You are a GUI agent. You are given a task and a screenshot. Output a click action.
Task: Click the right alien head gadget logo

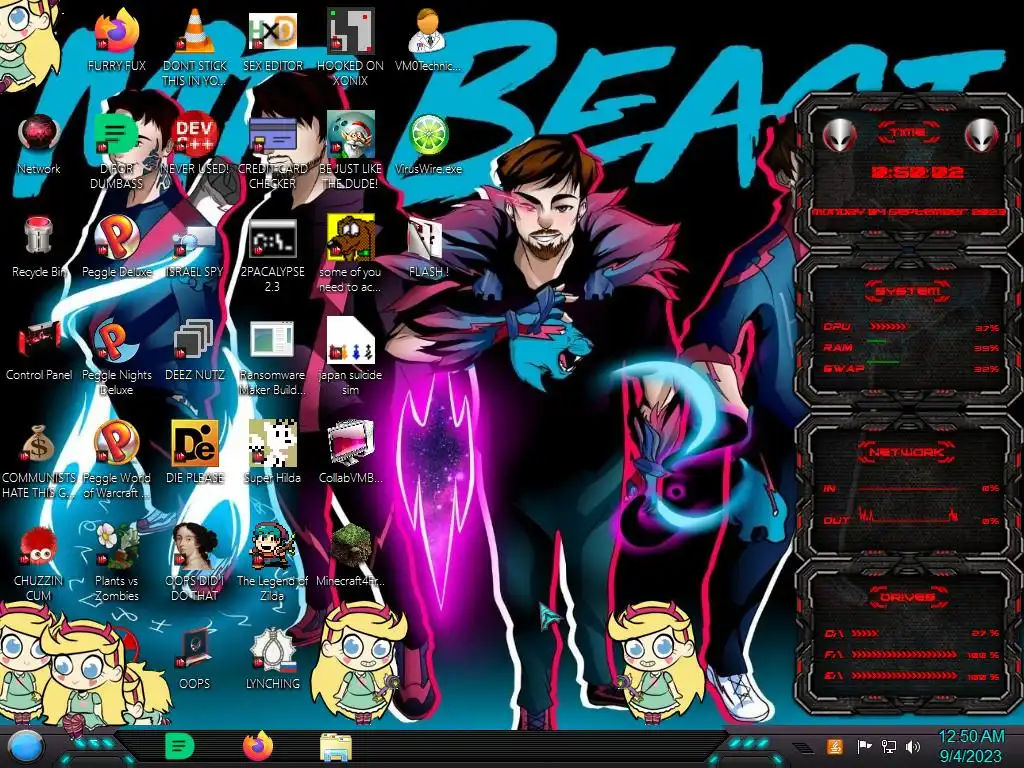(x=981, y=136)
